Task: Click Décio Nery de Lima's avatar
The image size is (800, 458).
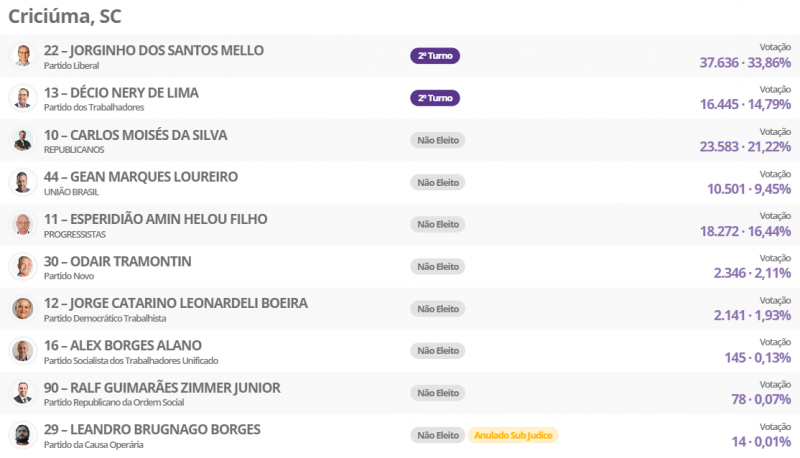Action: pyautogui.click(x=22, y=98)
